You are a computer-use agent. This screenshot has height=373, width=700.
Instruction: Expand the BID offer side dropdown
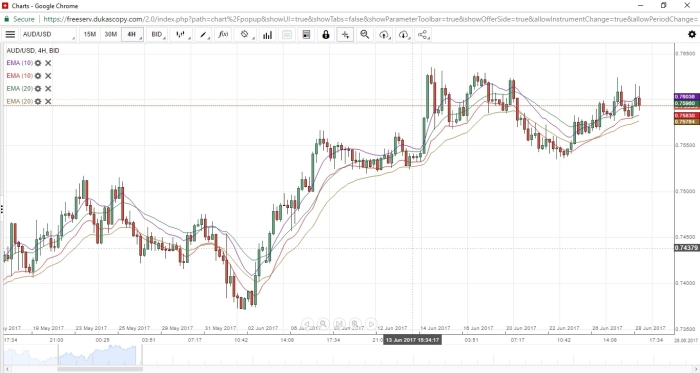point(157,34)
